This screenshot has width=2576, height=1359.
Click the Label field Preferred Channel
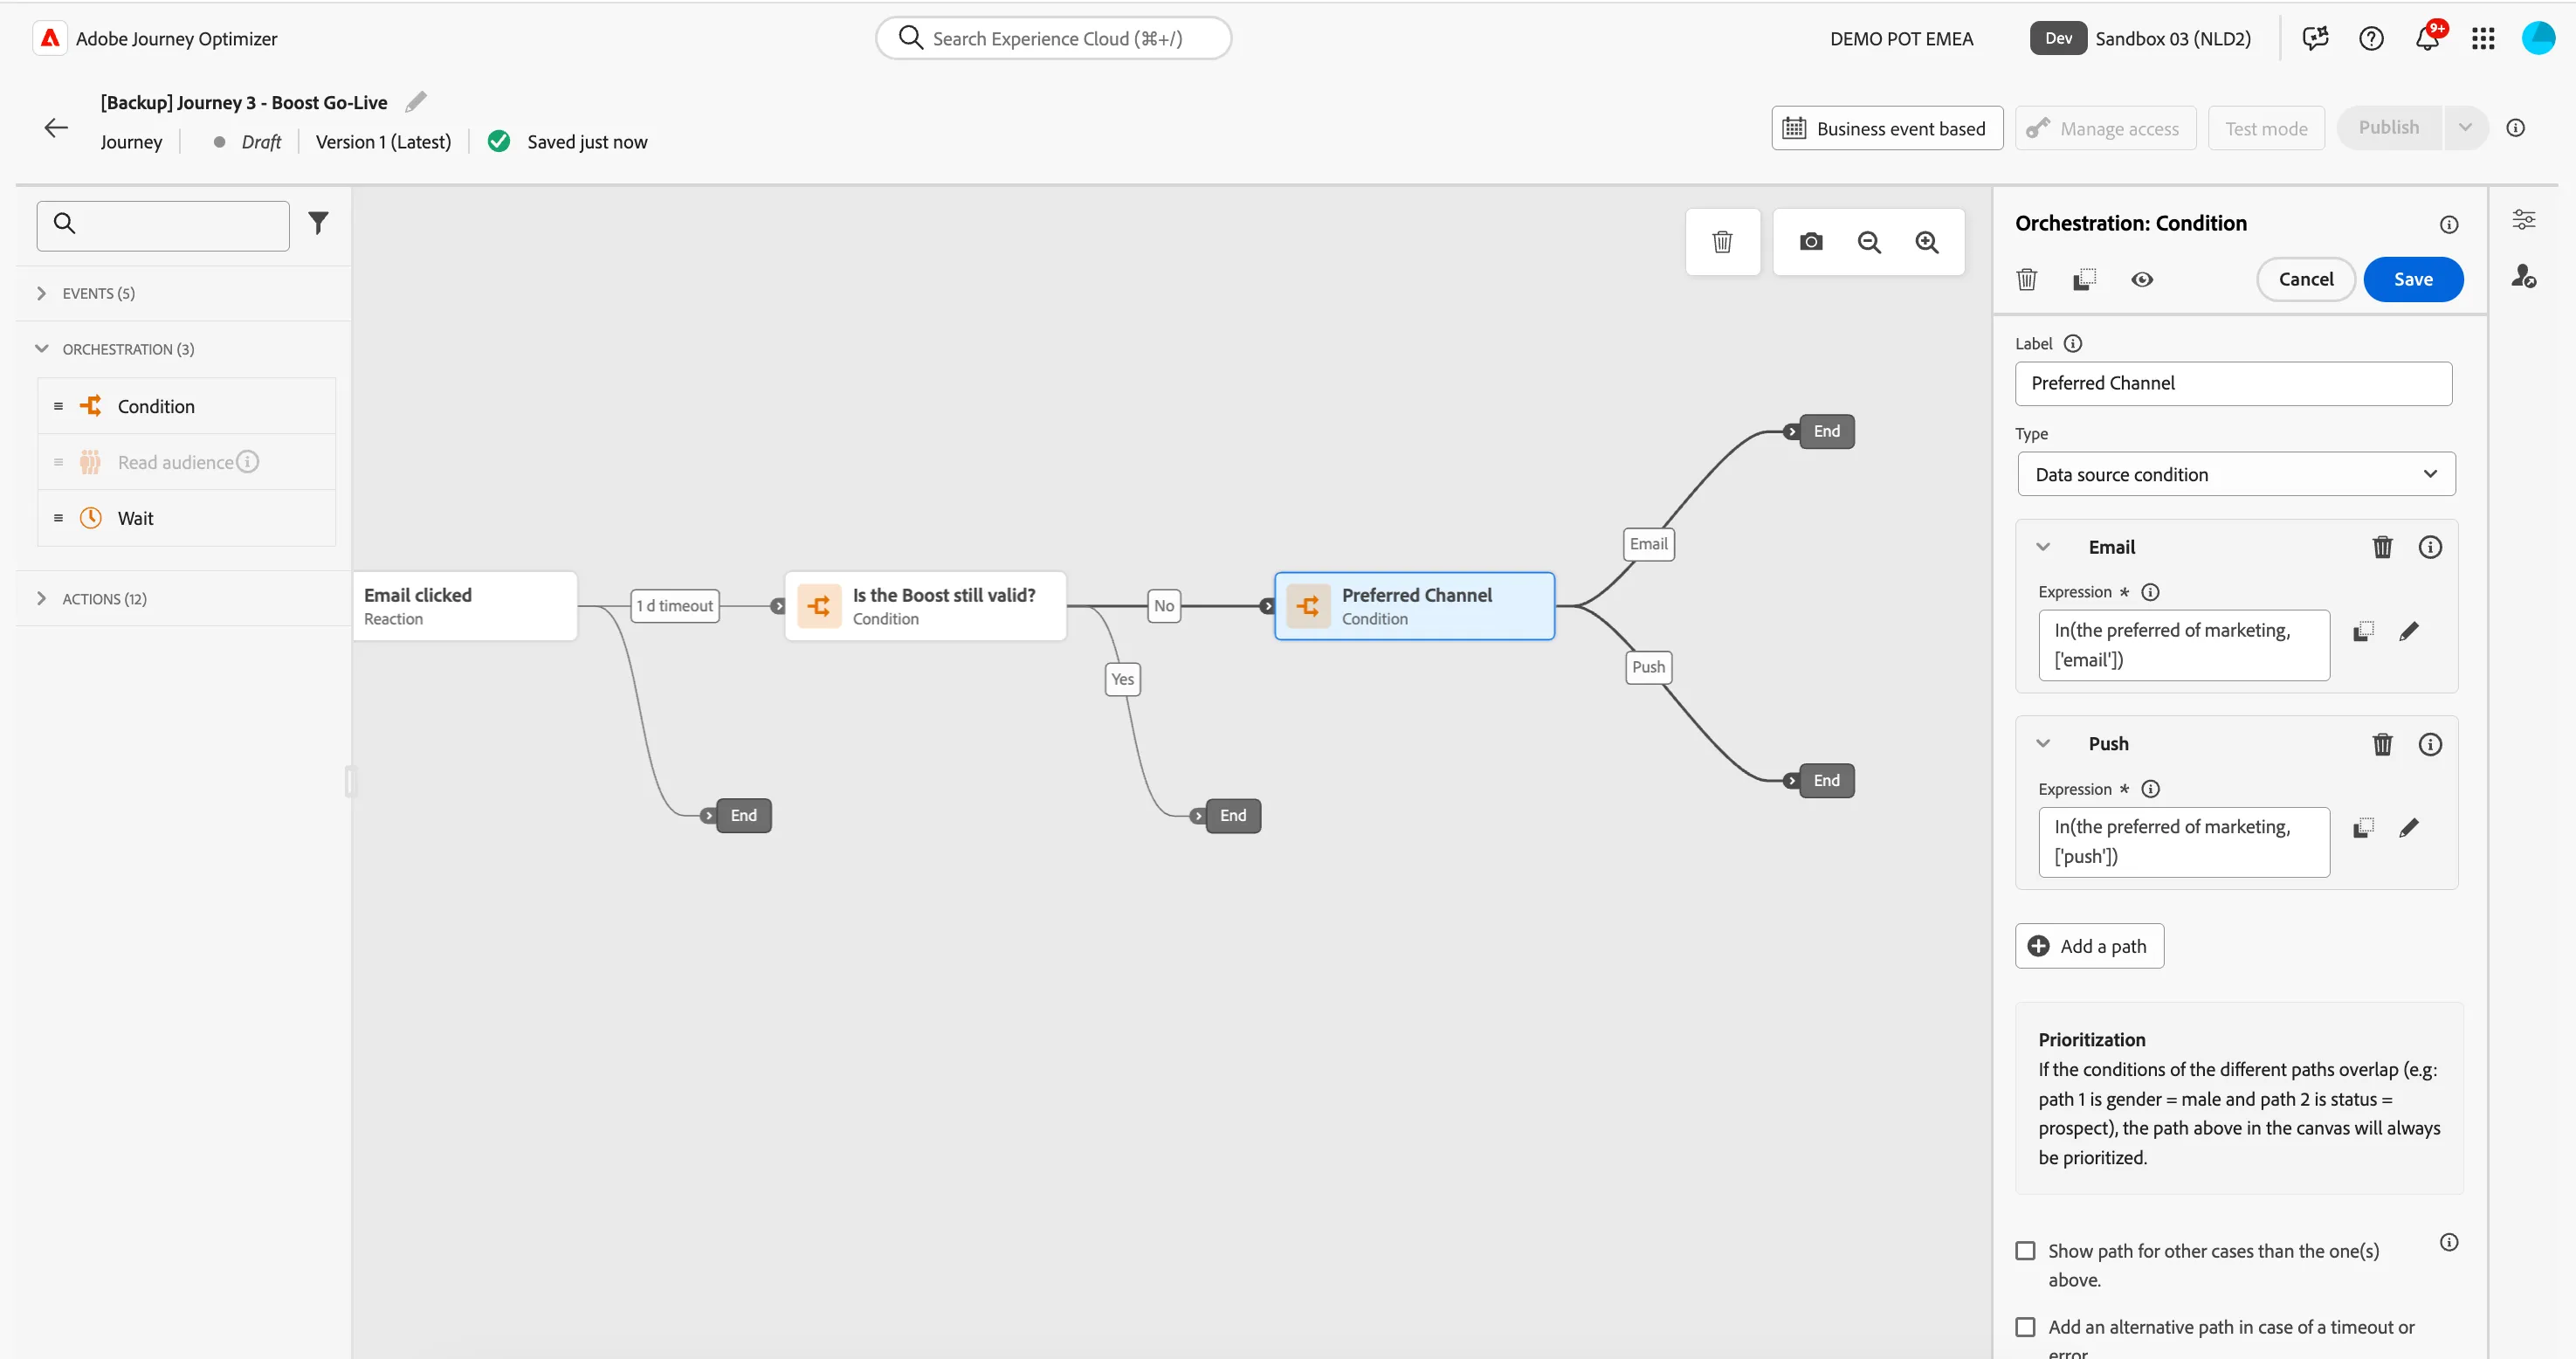click(2233, 383)
